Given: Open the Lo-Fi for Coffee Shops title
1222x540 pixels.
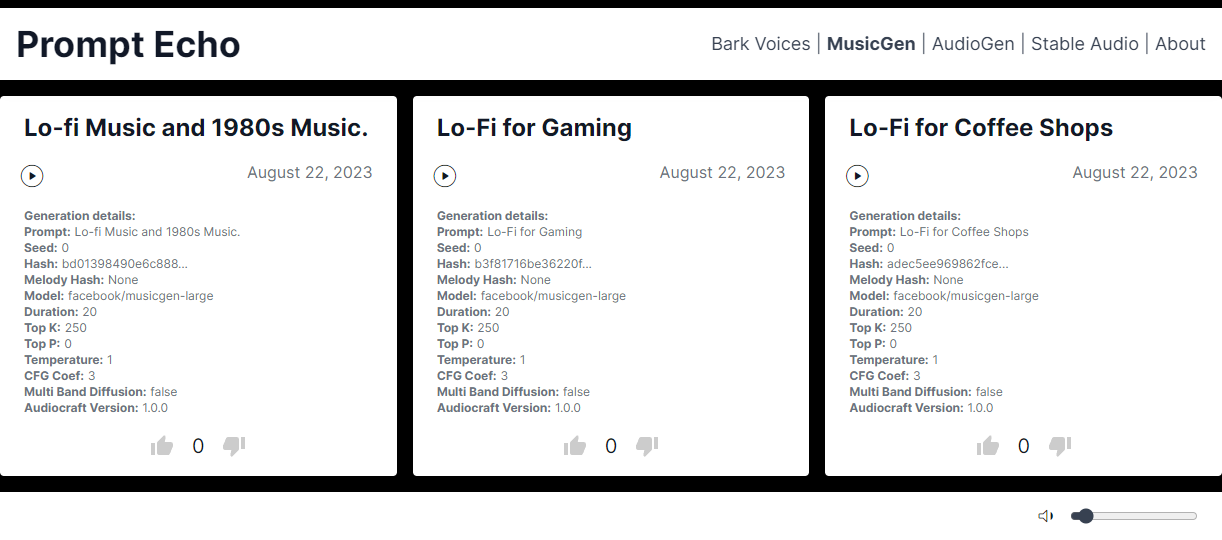Looking at the screenshot, I should [x=980, y=128].
